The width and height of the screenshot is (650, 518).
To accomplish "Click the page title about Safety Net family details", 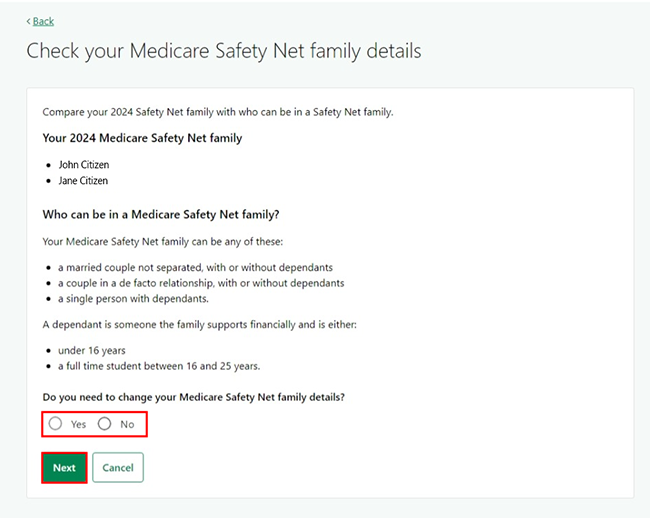I will pyautogui.click(x=224, y=51).
